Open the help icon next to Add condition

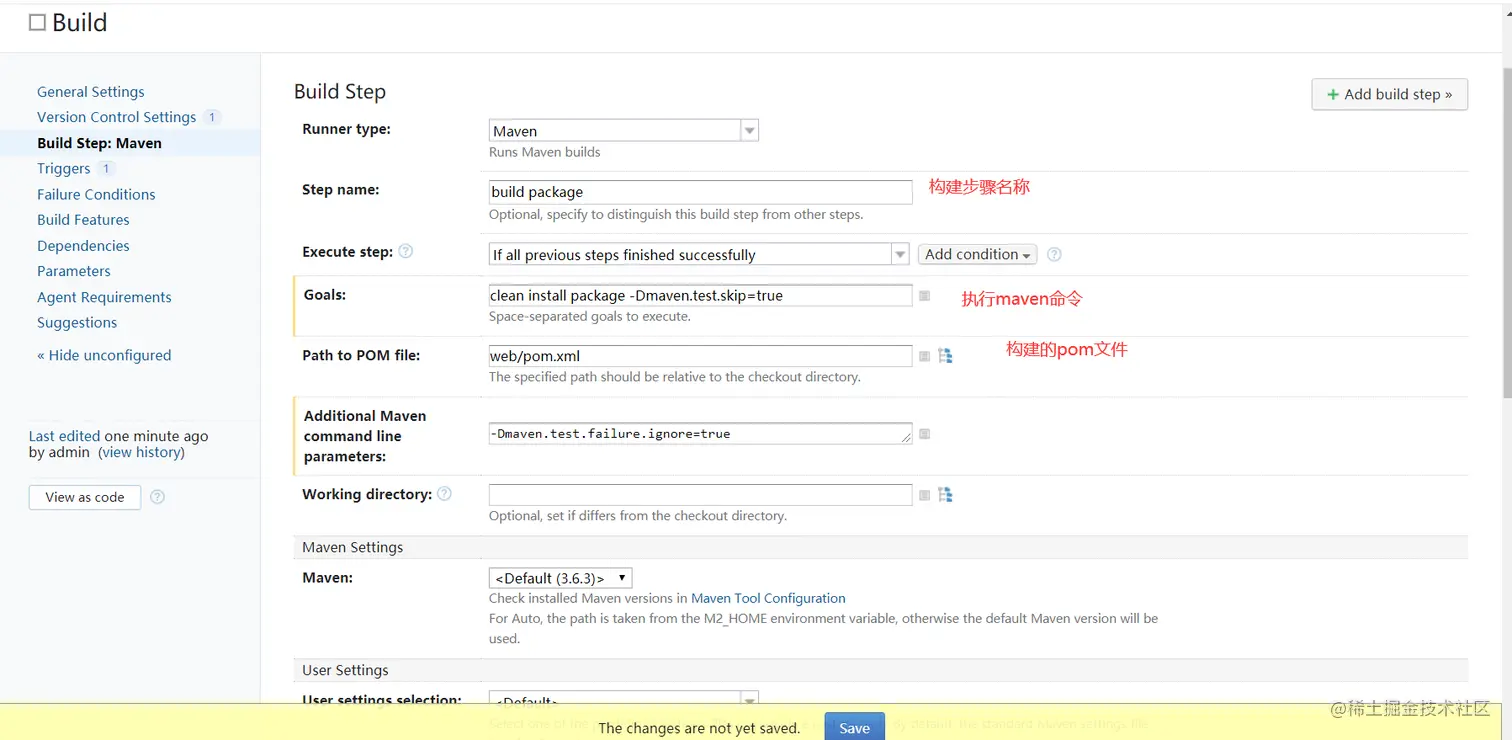point(1054,255)
